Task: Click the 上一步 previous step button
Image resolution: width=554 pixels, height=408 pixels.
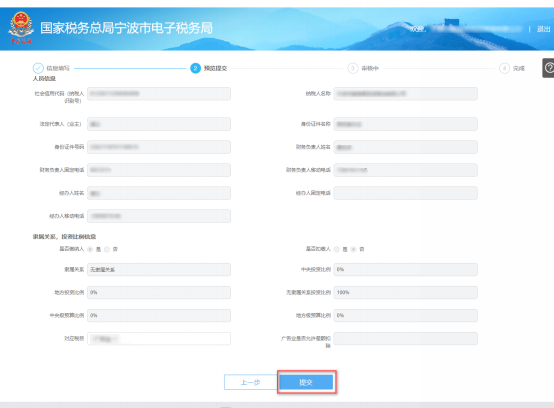Action: [x=251, y=382]
